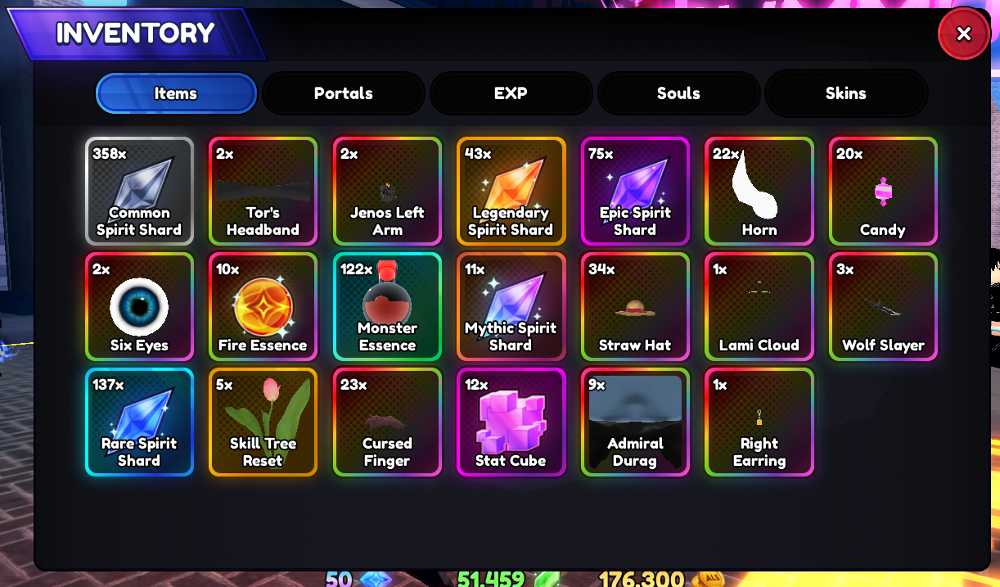The width and height of the screenshot is (1000, 587).
Task: Click the Horn item slot
Action: (759, 191)
